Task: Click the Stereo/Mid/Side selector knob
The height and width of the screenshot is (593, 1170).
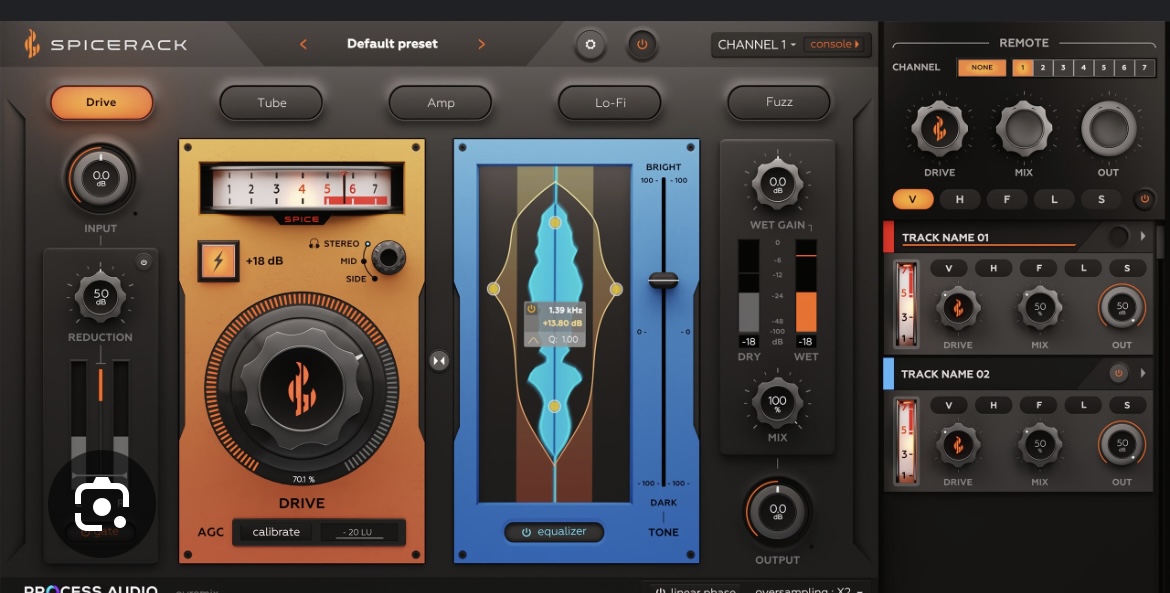Action: click(388, 258)
